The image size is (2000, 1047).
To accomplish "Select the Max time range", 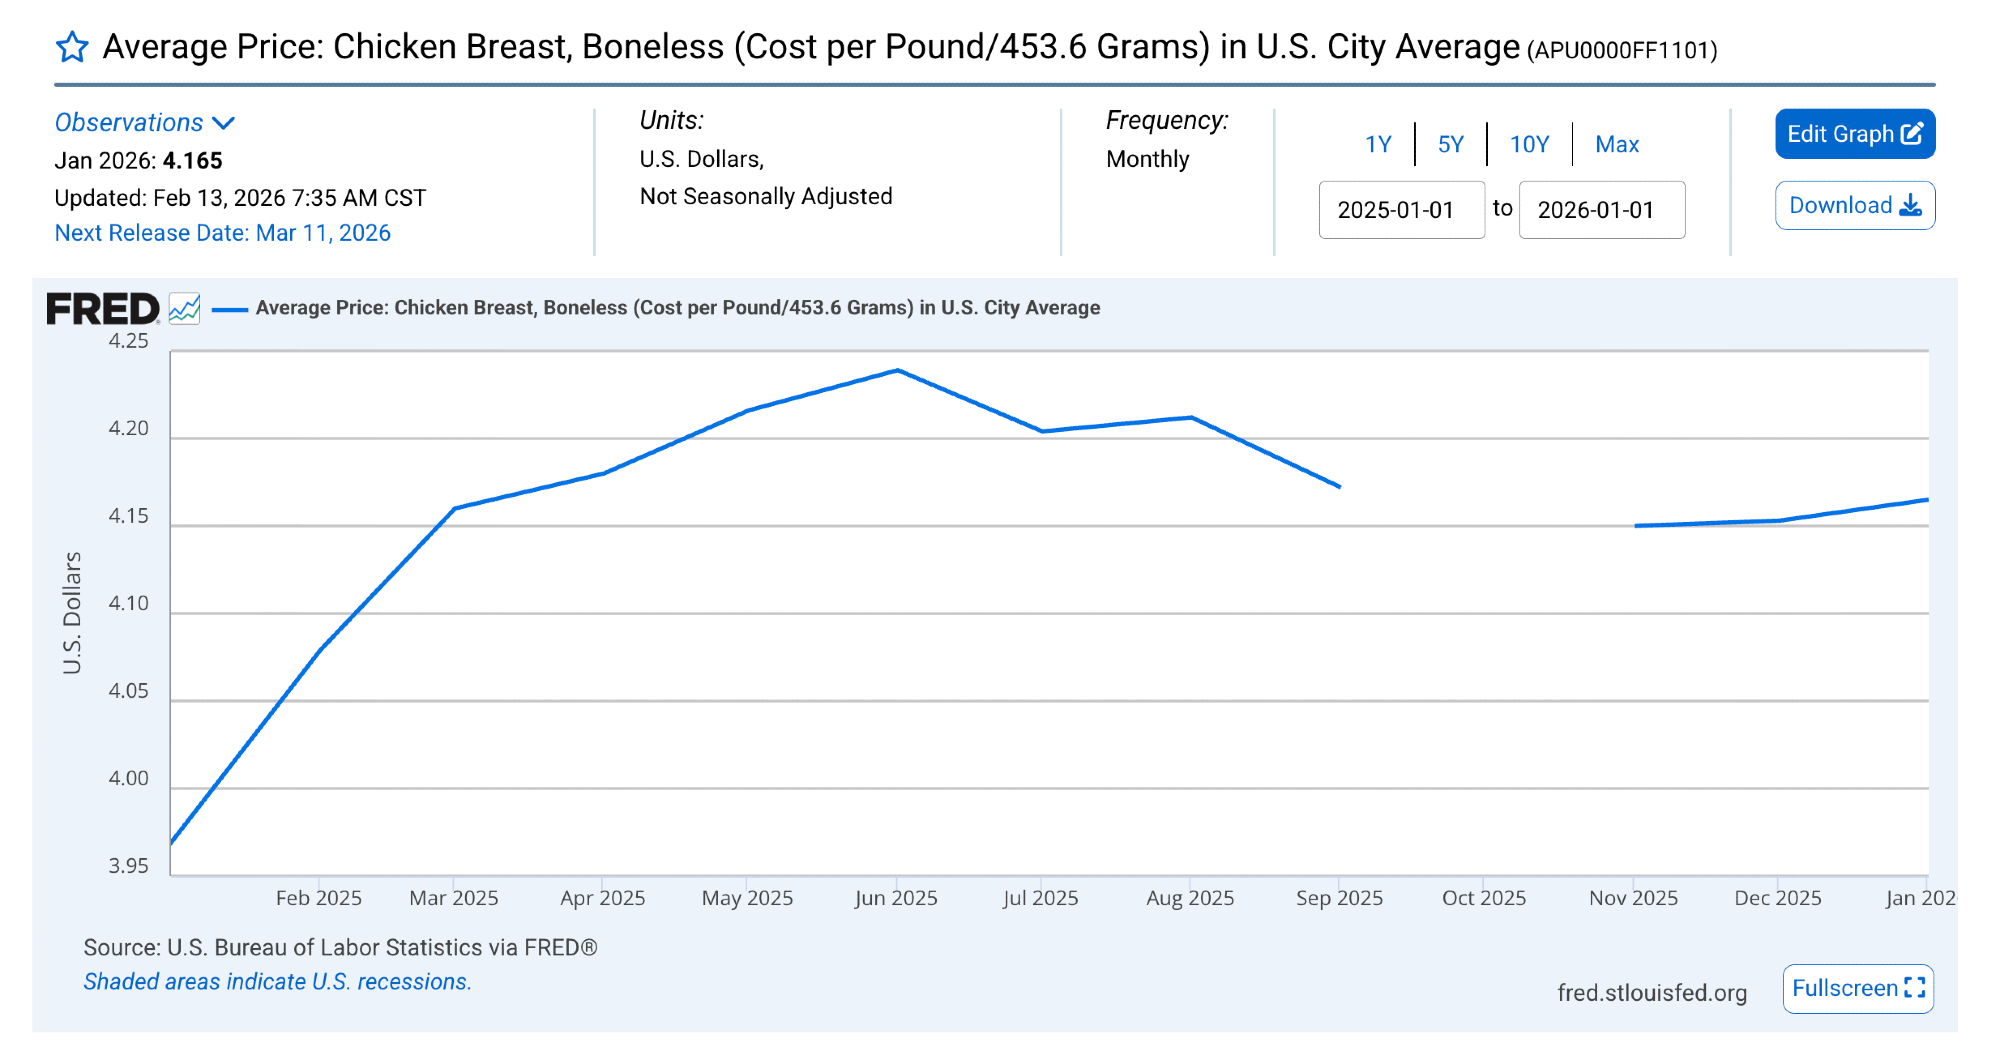I will click(1616, 144).
